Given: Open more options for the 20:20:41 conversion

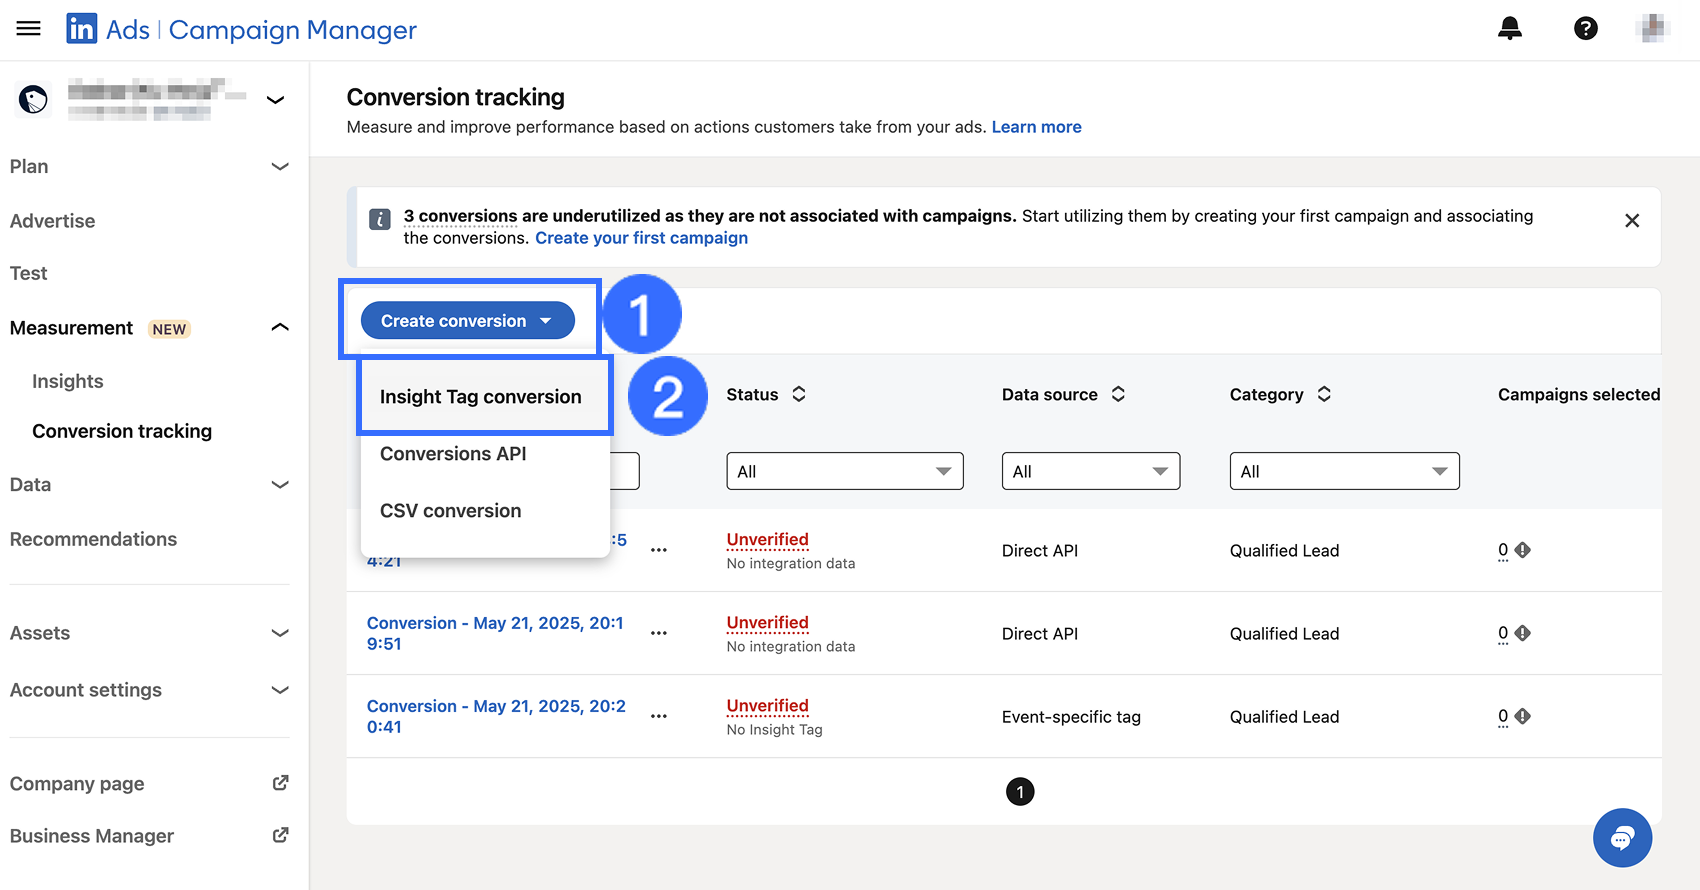Looking at the screenshot, I should coord(658,717).
